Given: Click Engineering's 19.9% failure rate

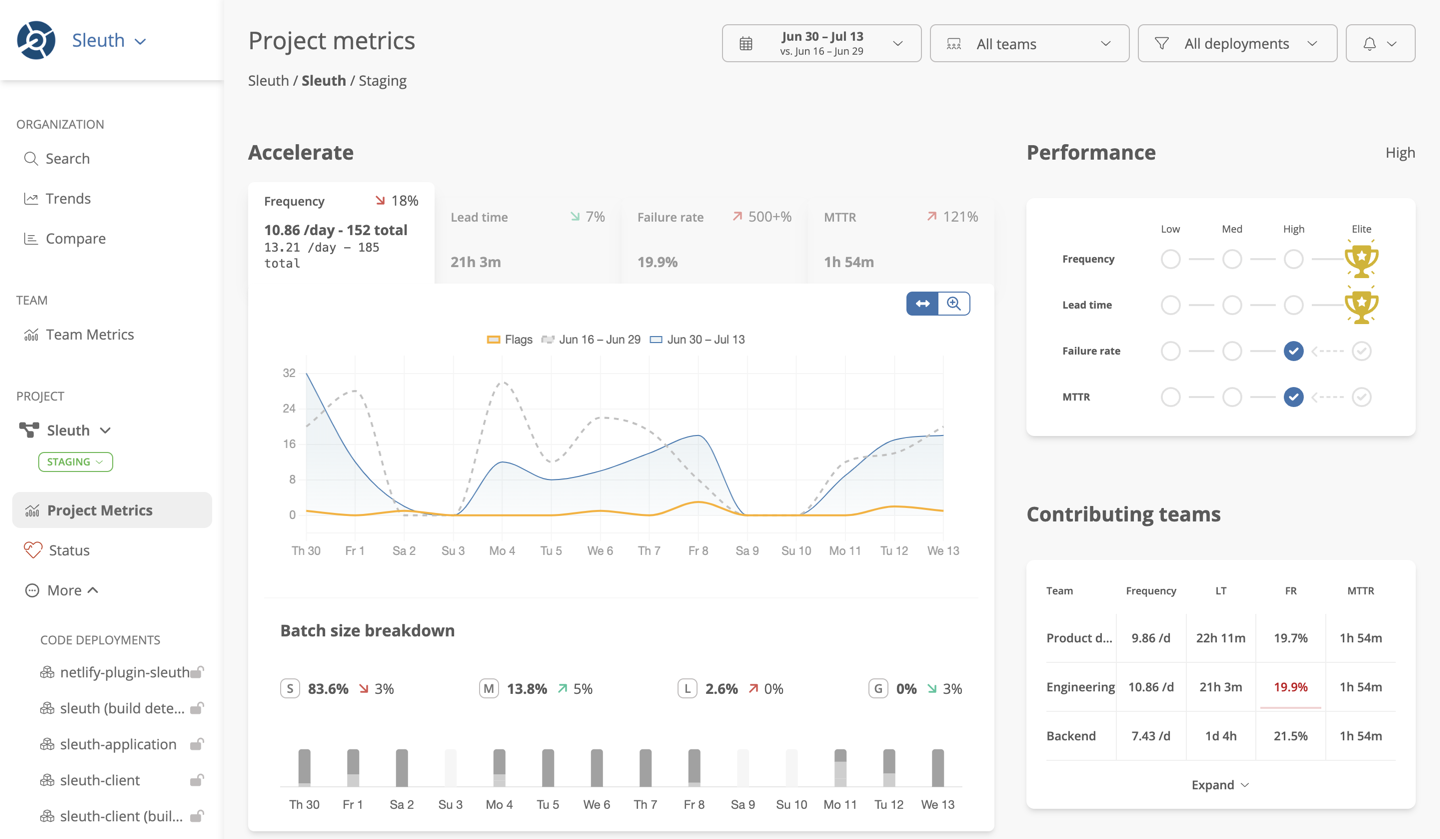Looking at the screenshot, I should coord(1291,687).
